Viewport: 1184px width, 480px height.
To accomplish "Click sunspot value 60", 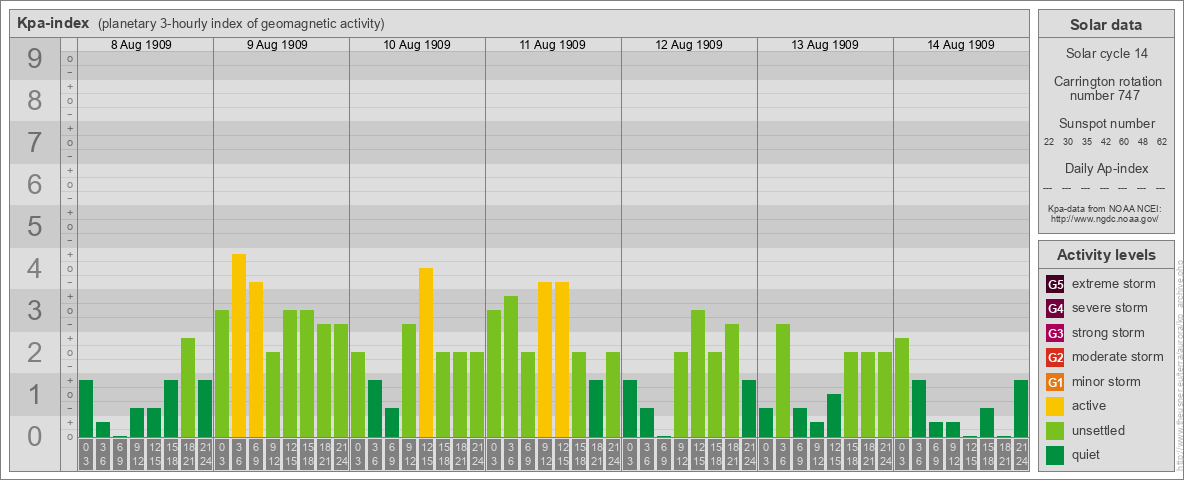I will (1124, 142).
